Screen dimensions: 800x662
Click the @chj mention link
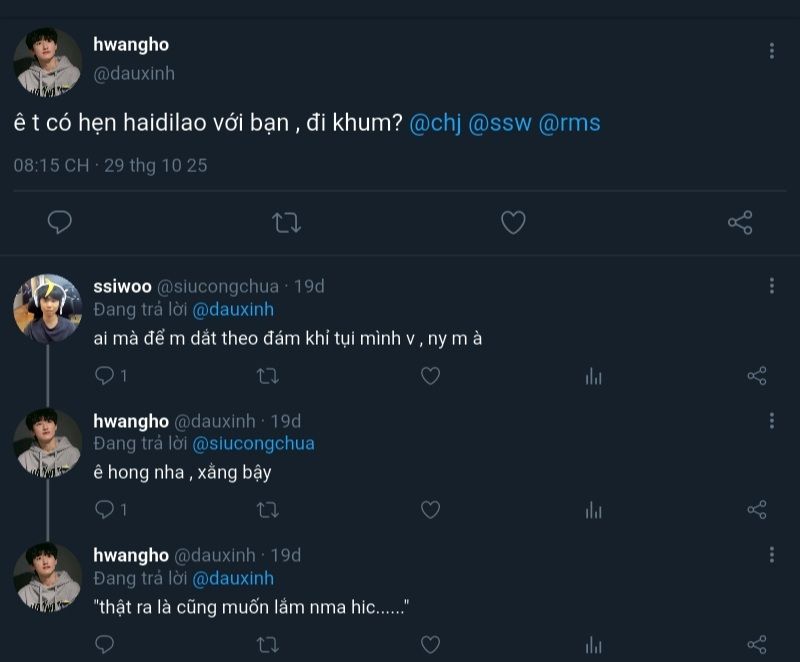click(x=434, y=123)
